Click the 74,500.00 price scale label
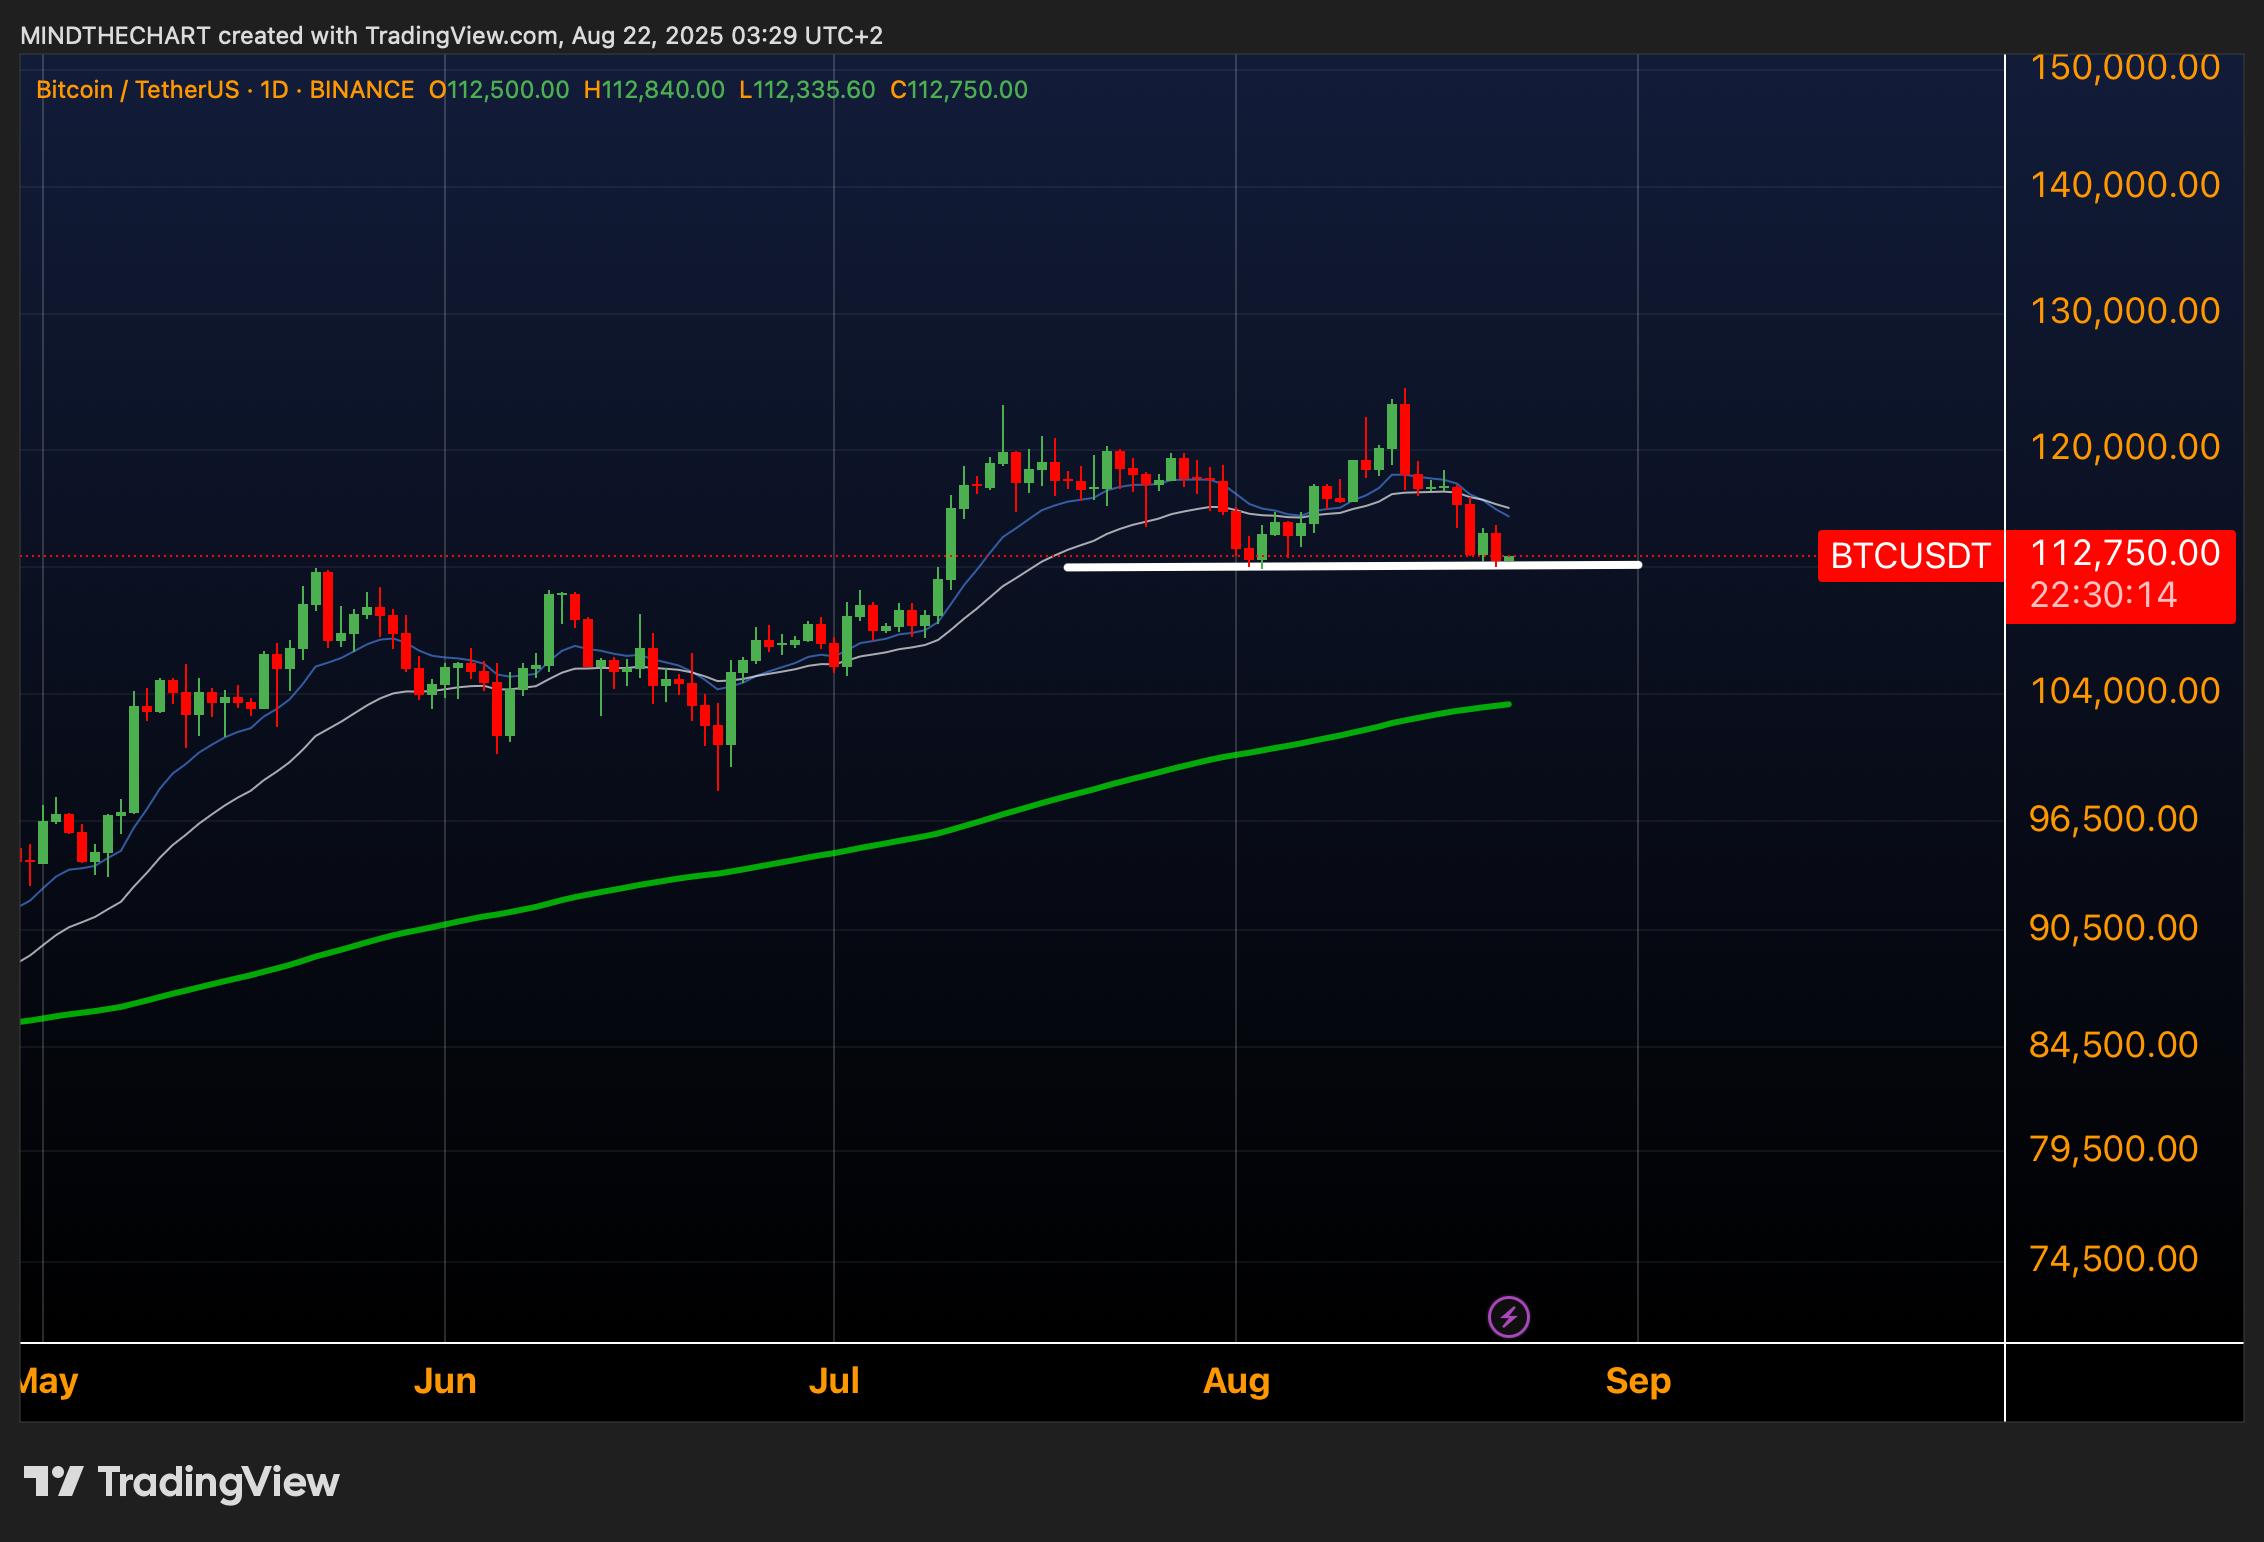Screen dimensions: 2264x1542 [2112, 1258]
